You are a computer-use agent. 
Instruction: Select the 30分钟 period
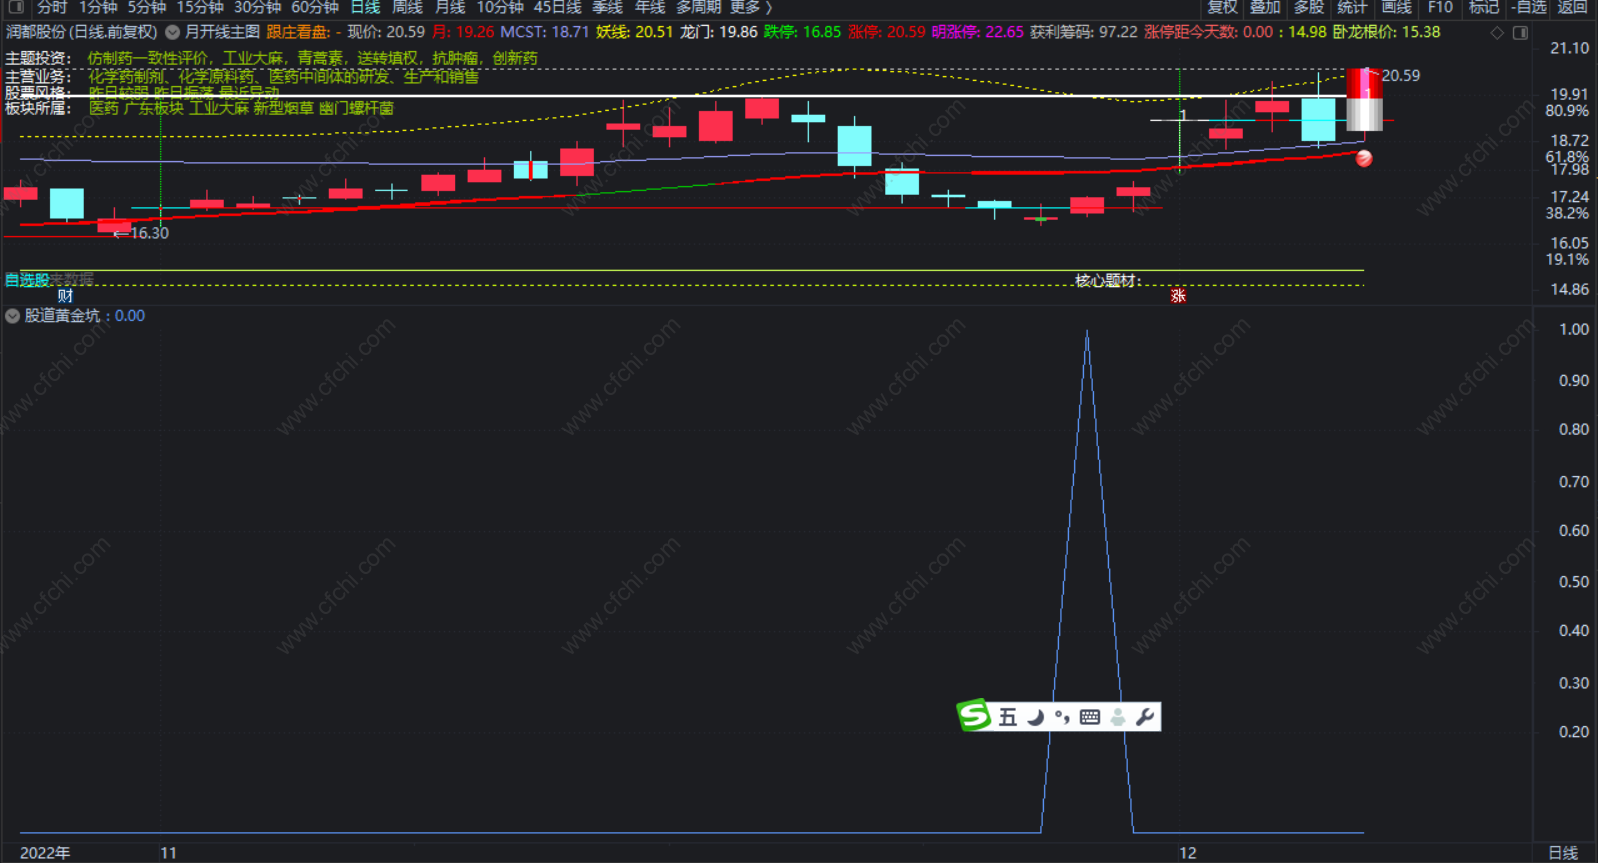pyautogui.click(x=257, y=7)
